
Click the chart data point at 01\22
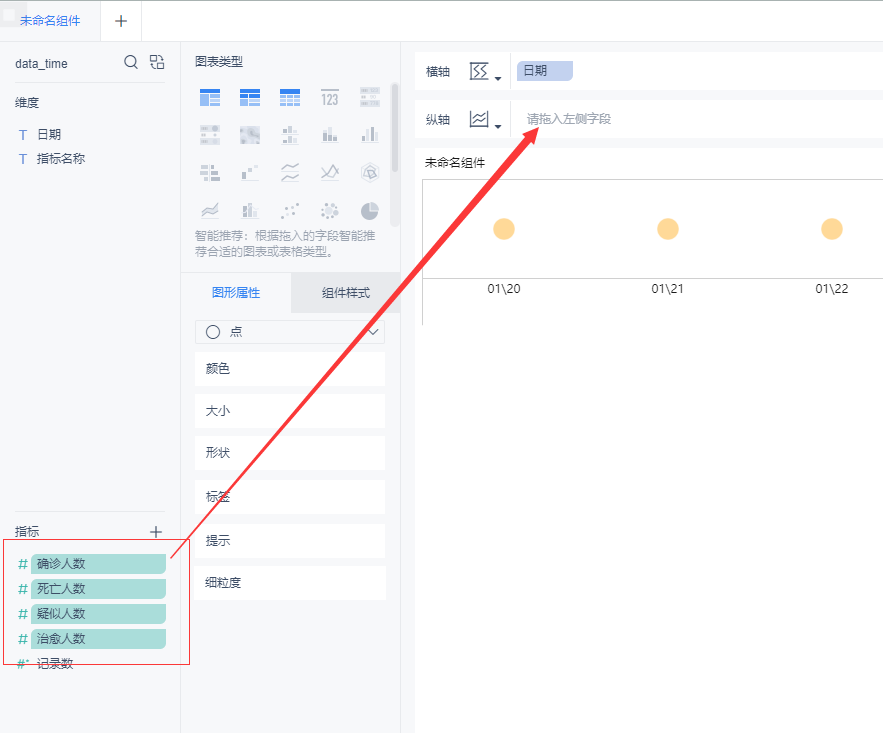(x=832, y=229)
